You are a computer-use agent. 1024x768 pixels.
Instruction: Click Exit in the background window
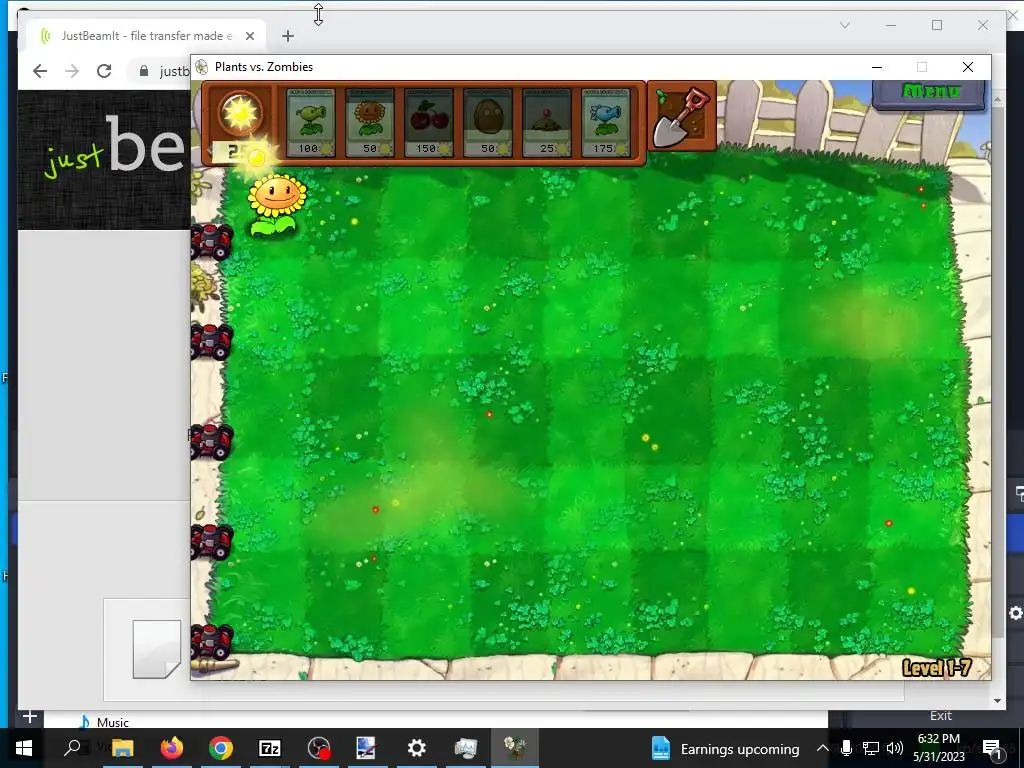point(940,716)
